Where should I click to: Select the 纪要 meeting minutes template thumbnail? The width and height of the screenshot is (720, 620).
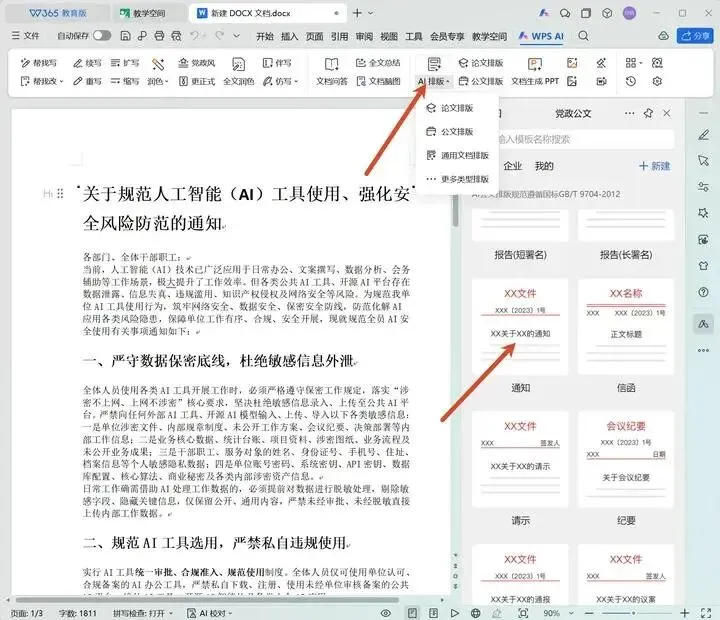pyautogui.click(x=626, y=459)
